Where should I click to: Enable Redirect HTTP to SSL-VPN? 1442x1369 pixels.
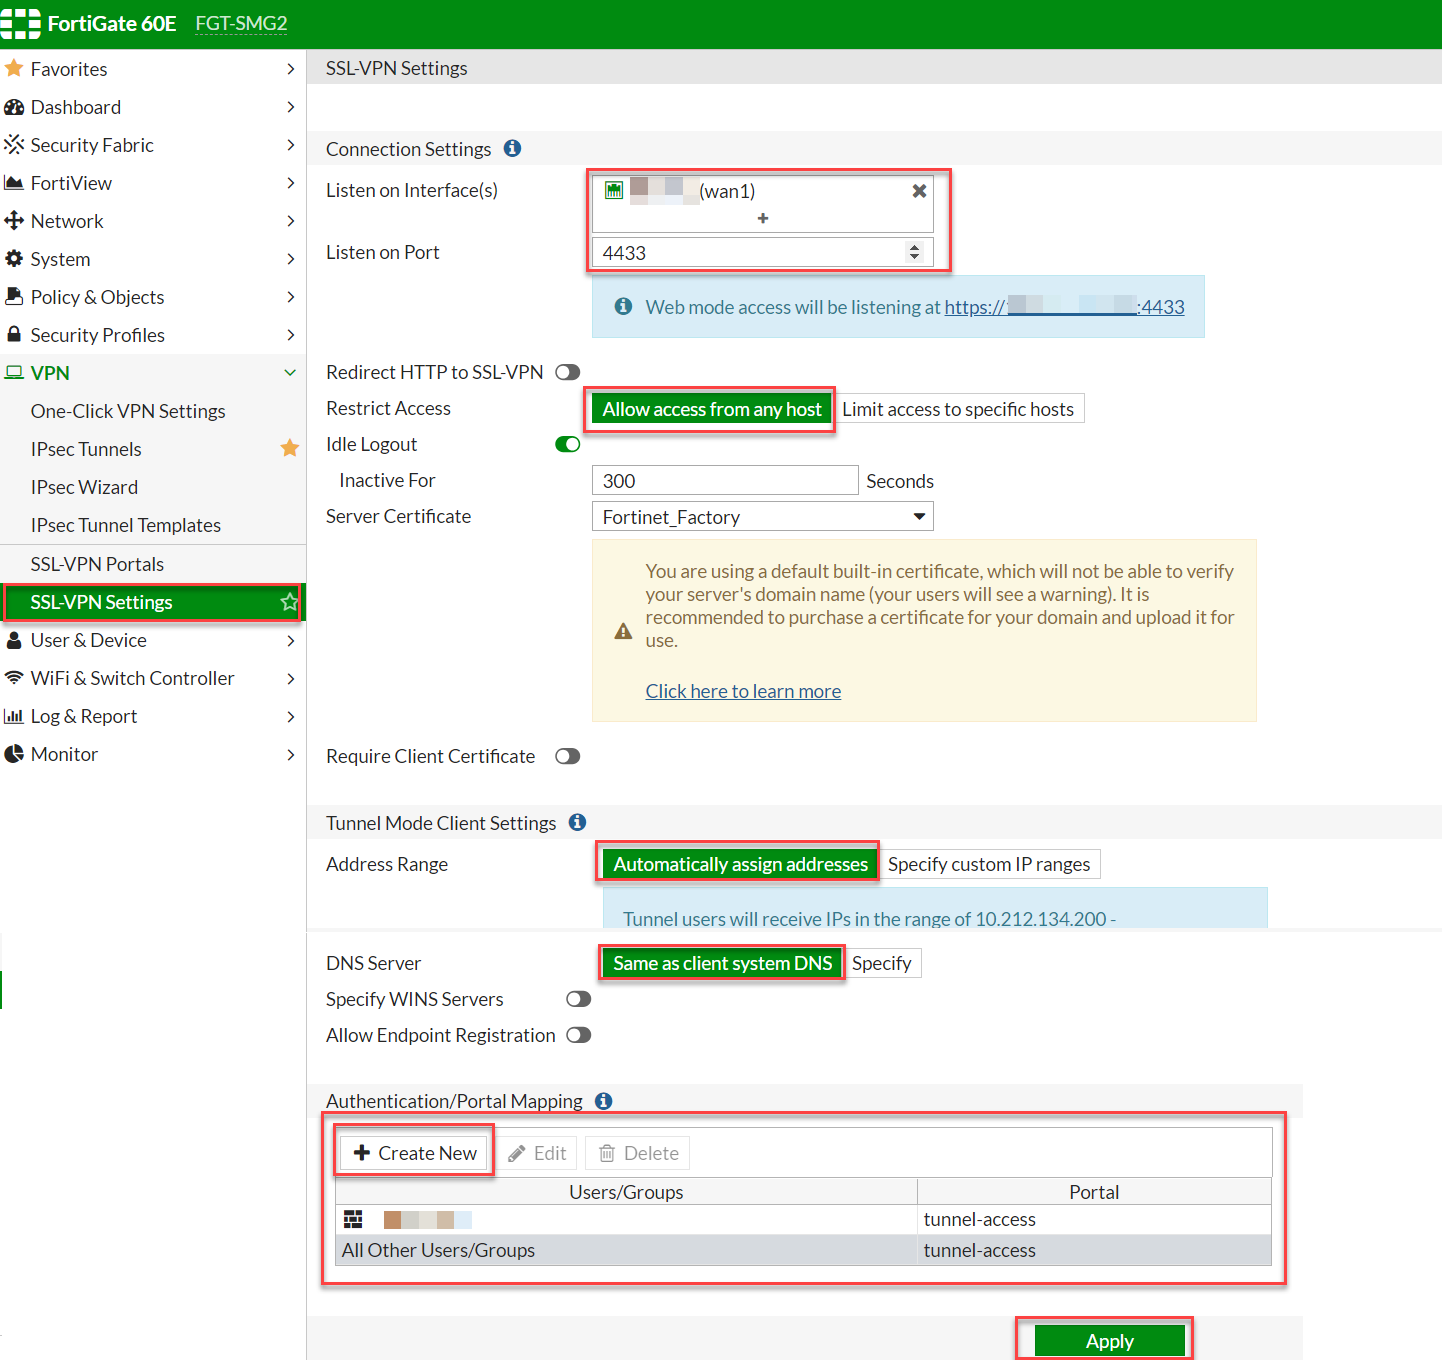click(x=568, y=372)
